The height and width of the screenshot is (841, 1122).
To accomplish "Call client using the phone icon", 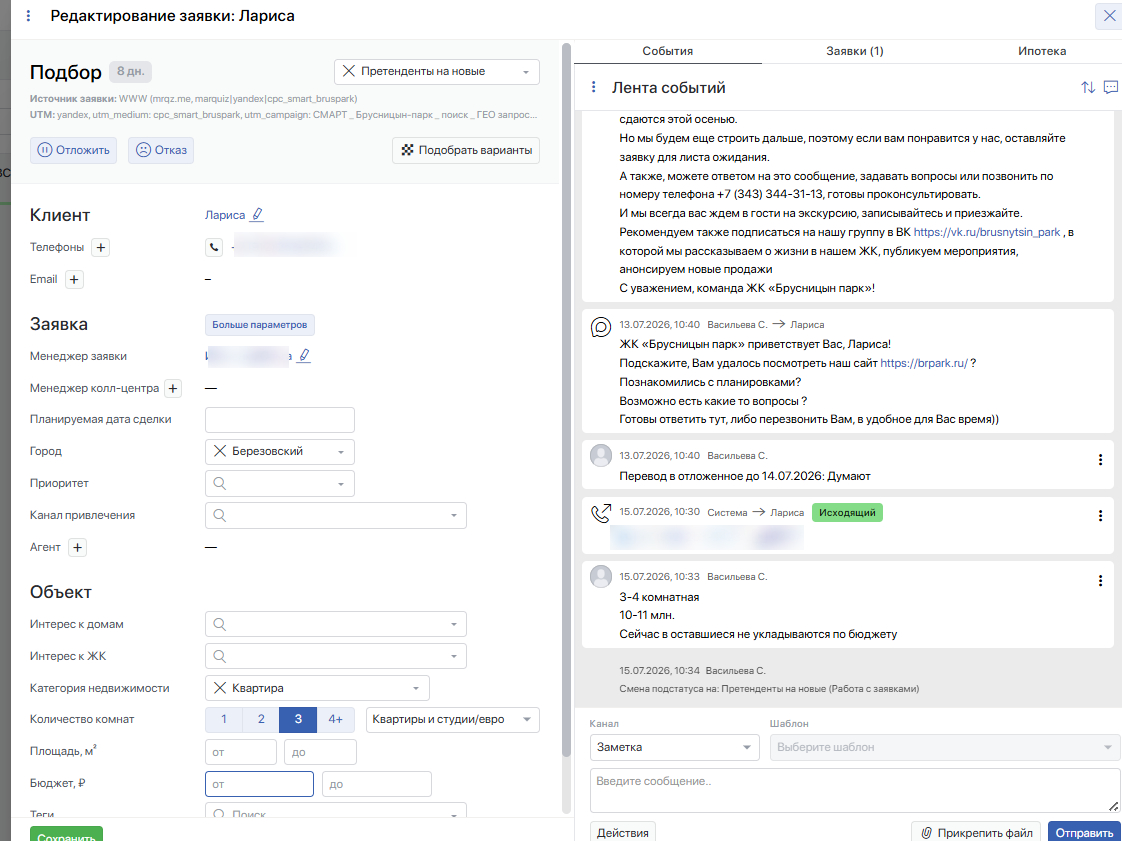I will pos(214,248).
